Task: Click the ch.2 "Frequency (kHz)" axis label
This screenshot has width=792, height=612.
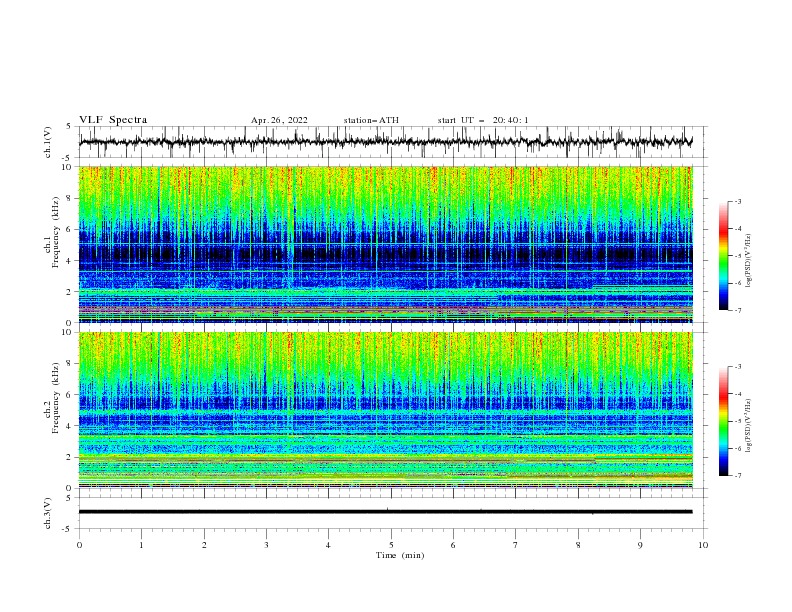Action: (x=55, y=397)
